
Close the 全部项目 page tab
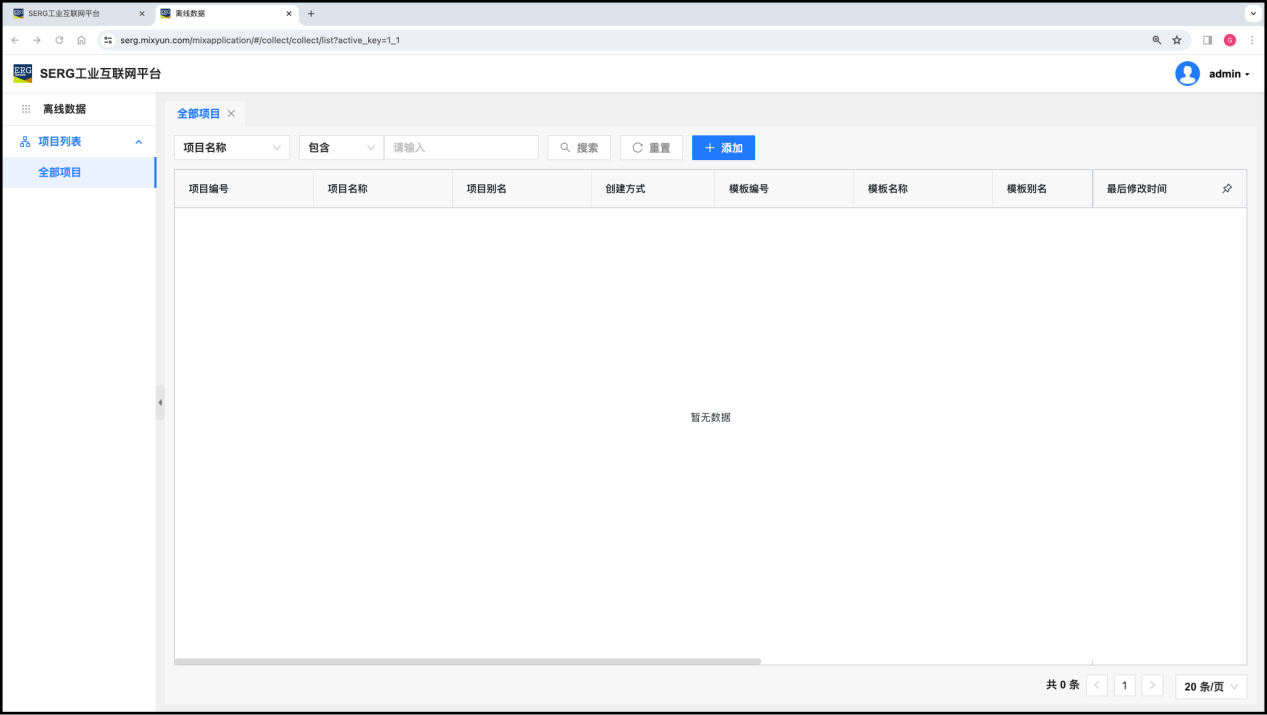[x=231, y=114]
